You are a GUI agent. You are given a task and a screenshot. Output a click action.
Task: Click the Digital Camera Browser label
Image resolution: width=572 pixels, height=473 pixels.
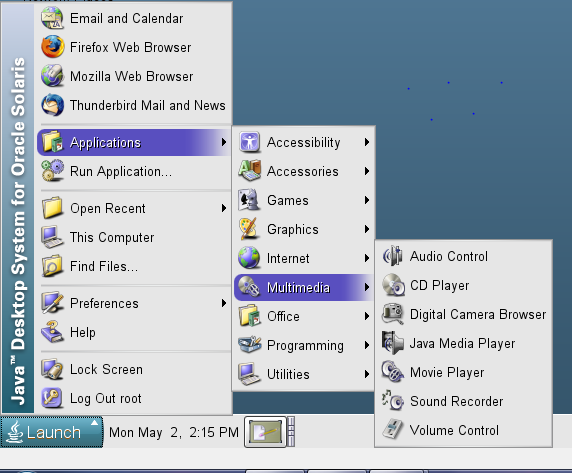point(478,314)
